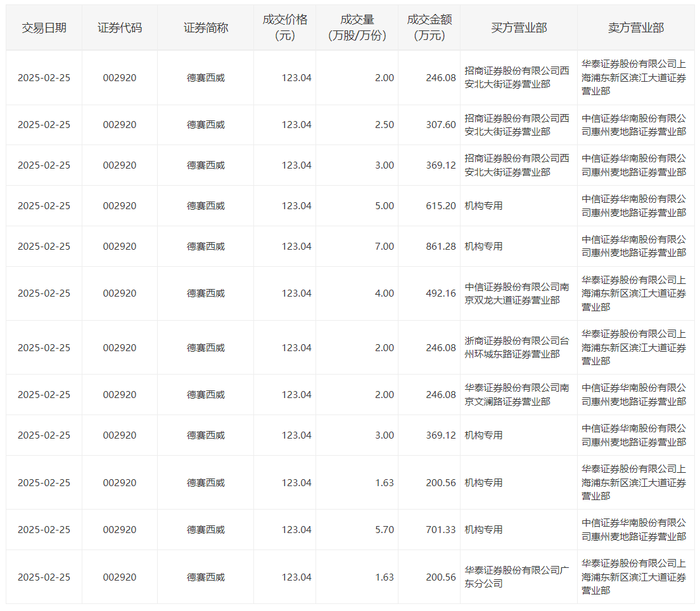Click 机构专用 in the 615.20 row
This screenshot has width=700, height=611.
[483, 206]
